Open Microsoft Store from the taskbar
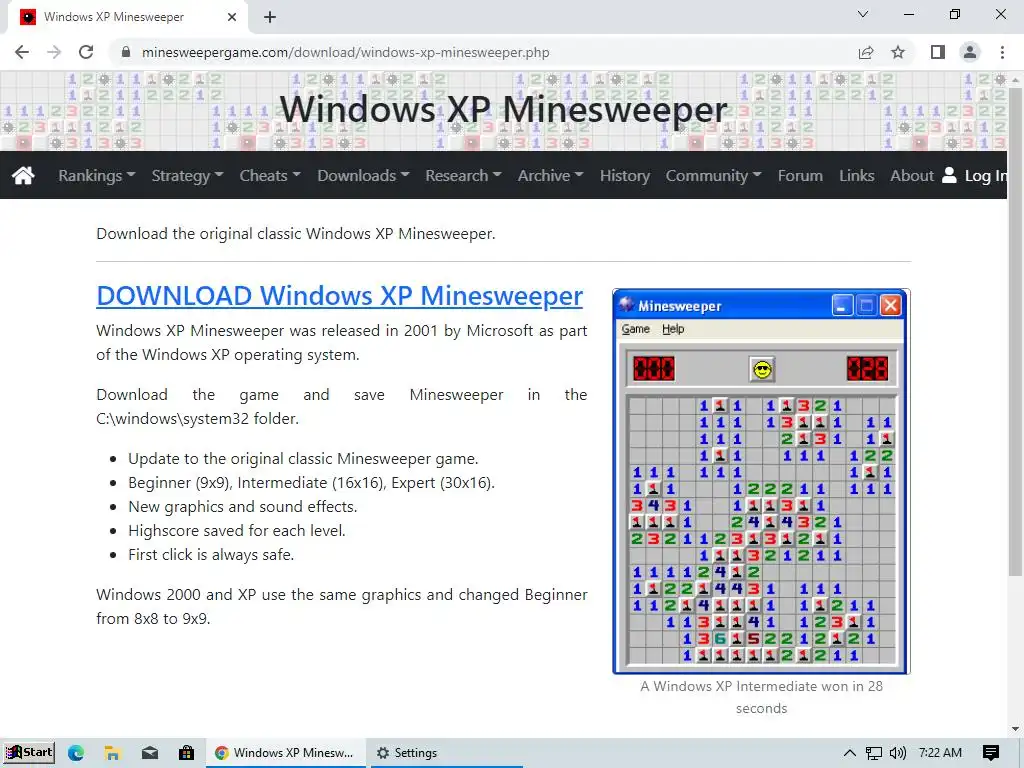Image resolution: width=1024 pixels, height=768 pixels. pos(186,753)
